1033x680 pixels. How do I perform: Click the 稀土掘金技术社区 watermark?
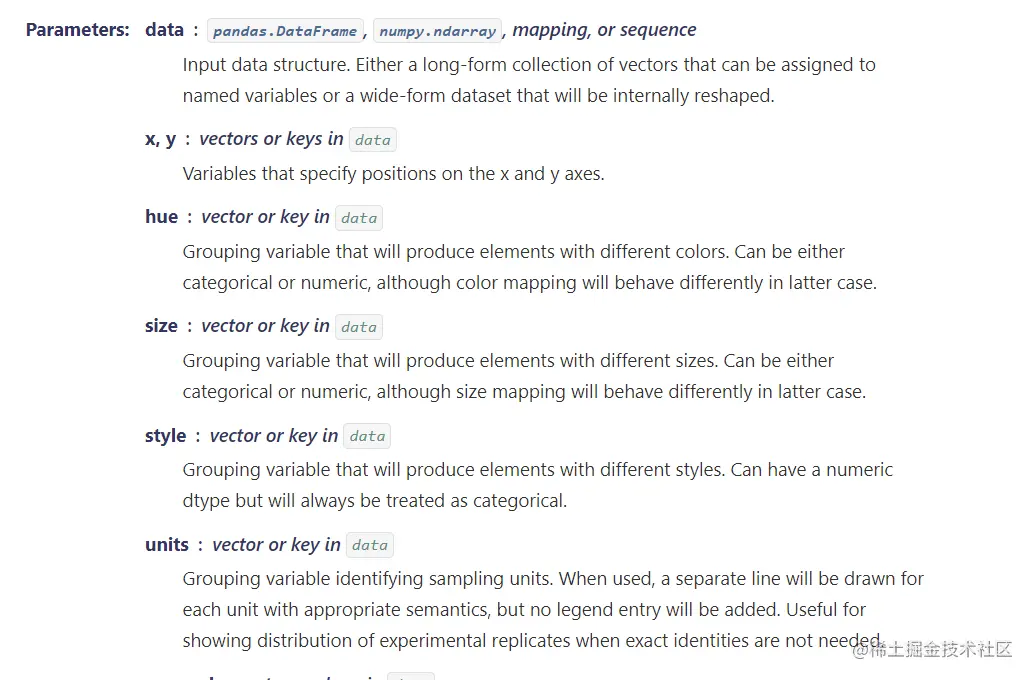932,650
